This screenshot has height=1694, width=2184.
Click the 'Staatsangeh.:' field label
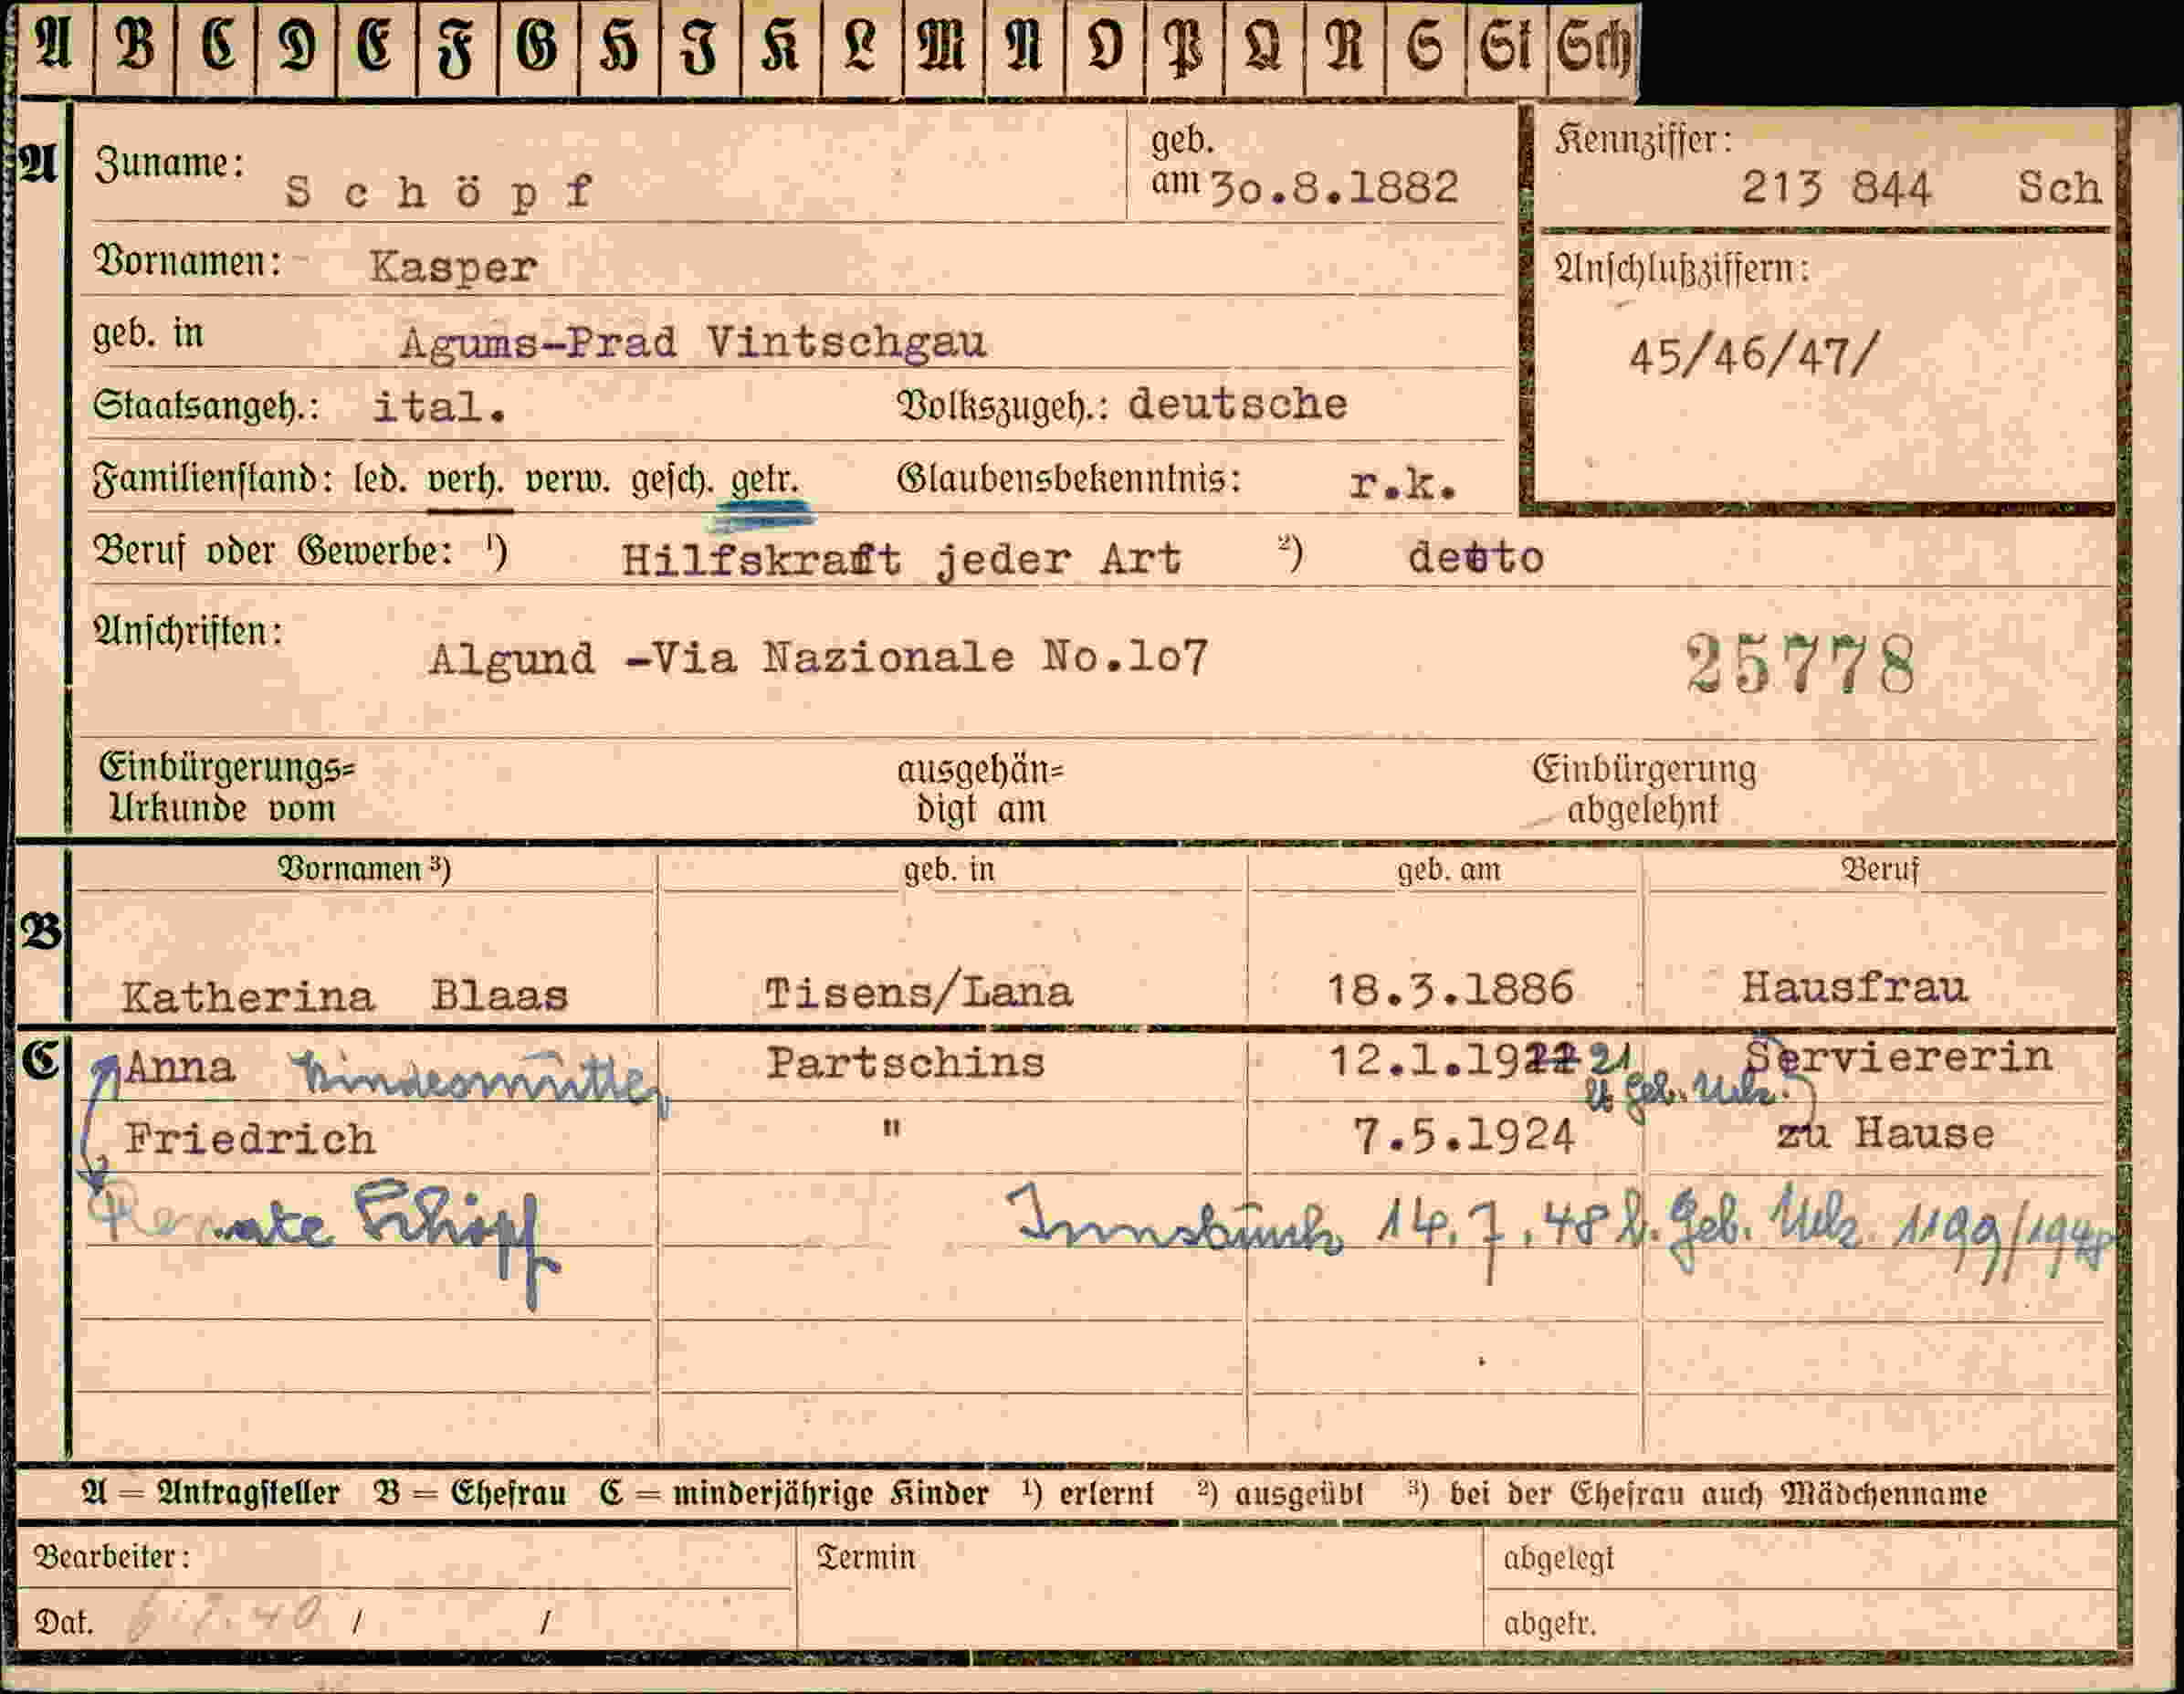pos(206,406)
